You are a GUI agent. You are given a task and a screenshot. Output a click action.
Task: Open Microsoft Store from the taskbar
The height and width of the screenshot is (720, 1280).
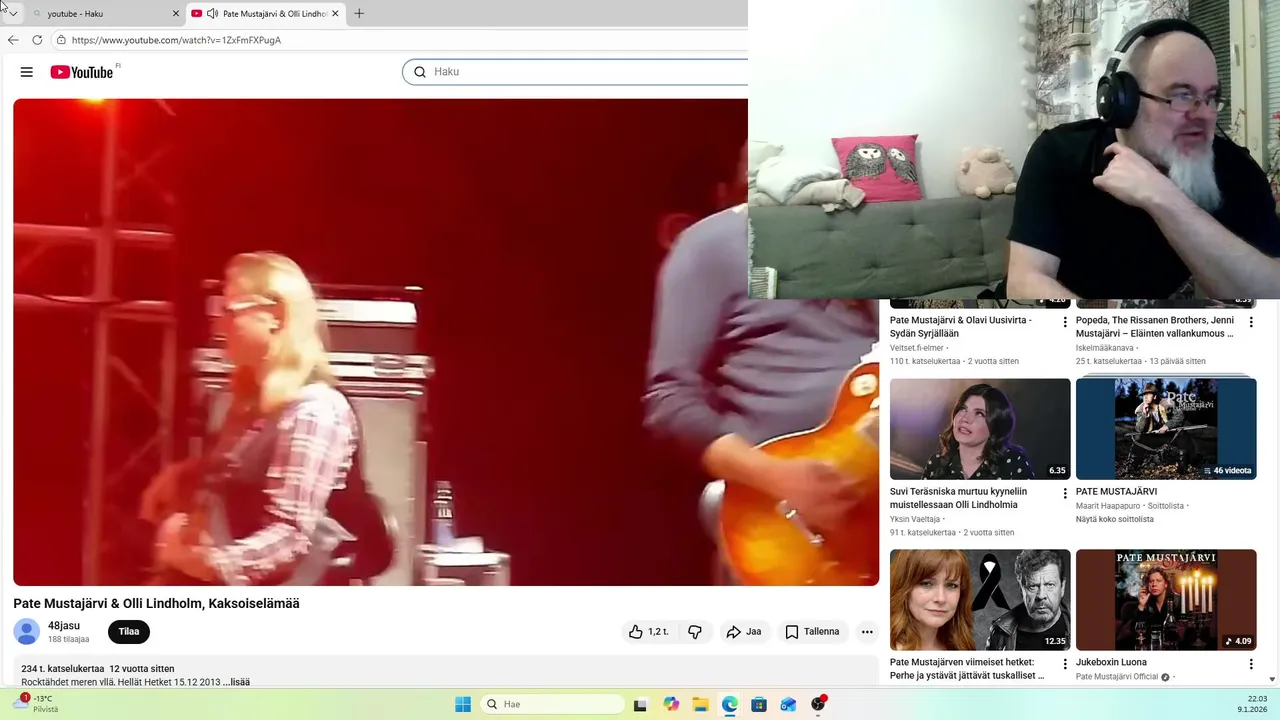point(759,704)
